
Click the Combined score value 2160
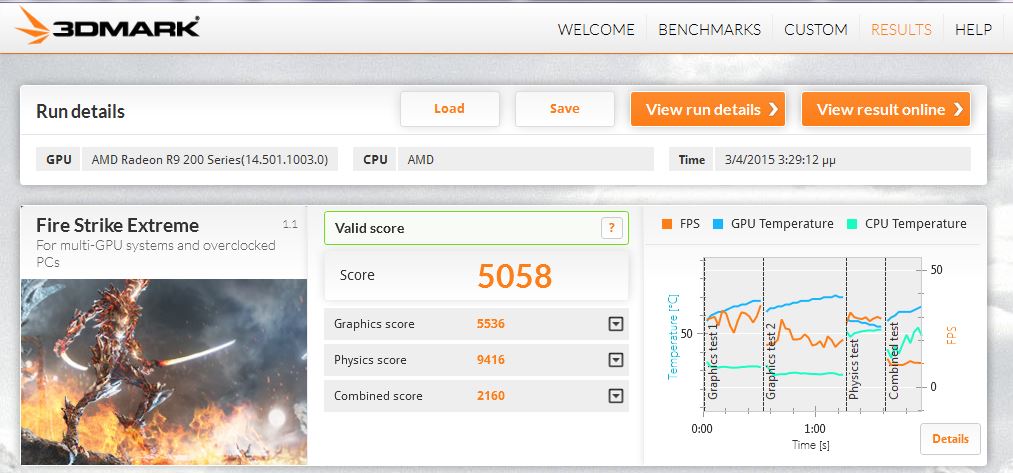(490, 396)
